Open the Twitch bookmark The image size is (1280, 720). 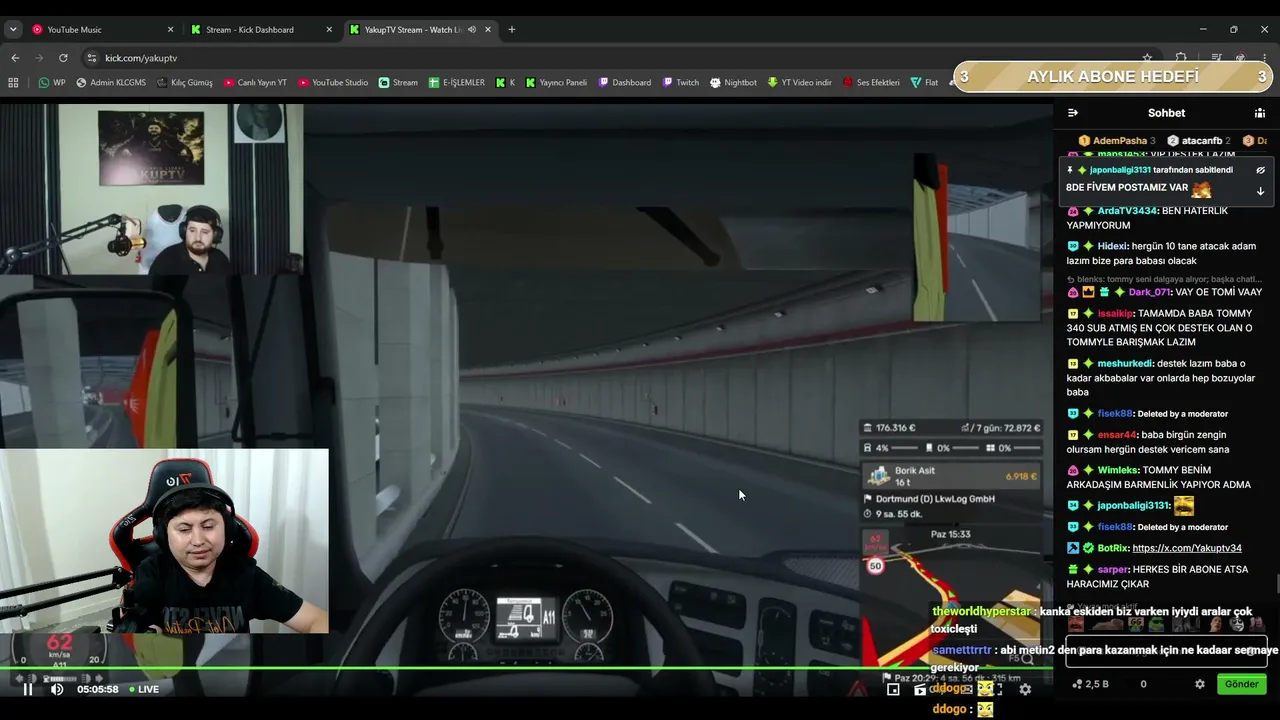(x=680, y=83)
